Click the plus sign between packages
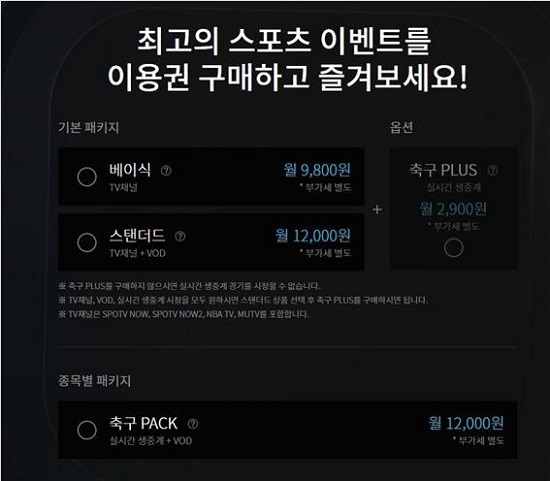 (x=377, y=209)
